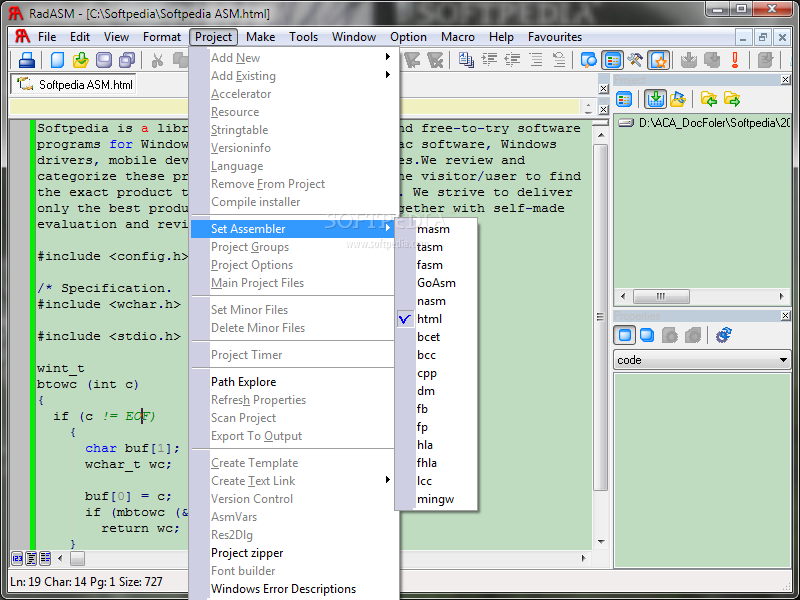Click the Project panel horizontal scrollbar thumb
This screenshot has width=800, height=600.
click(661, 296)
